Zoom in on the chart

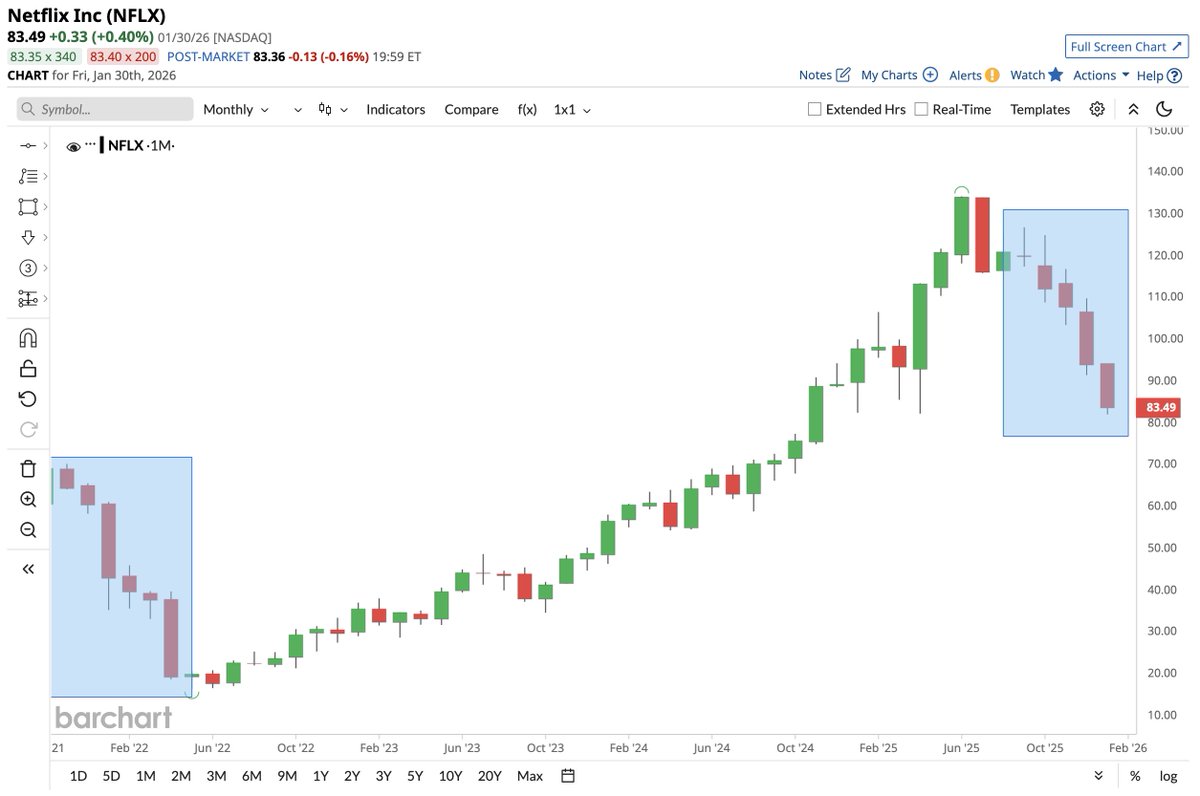point(28,499)
